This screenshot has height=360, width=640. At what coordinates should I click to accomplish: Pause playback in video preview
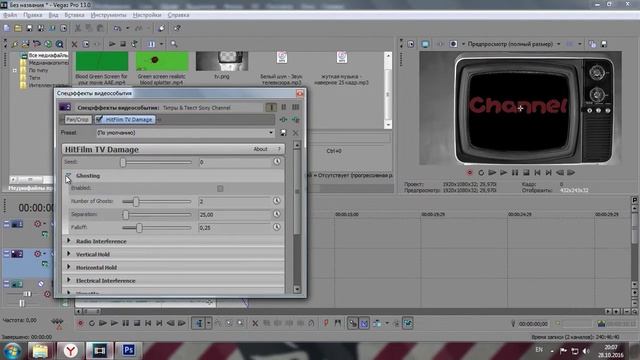(x=515, y=173)
